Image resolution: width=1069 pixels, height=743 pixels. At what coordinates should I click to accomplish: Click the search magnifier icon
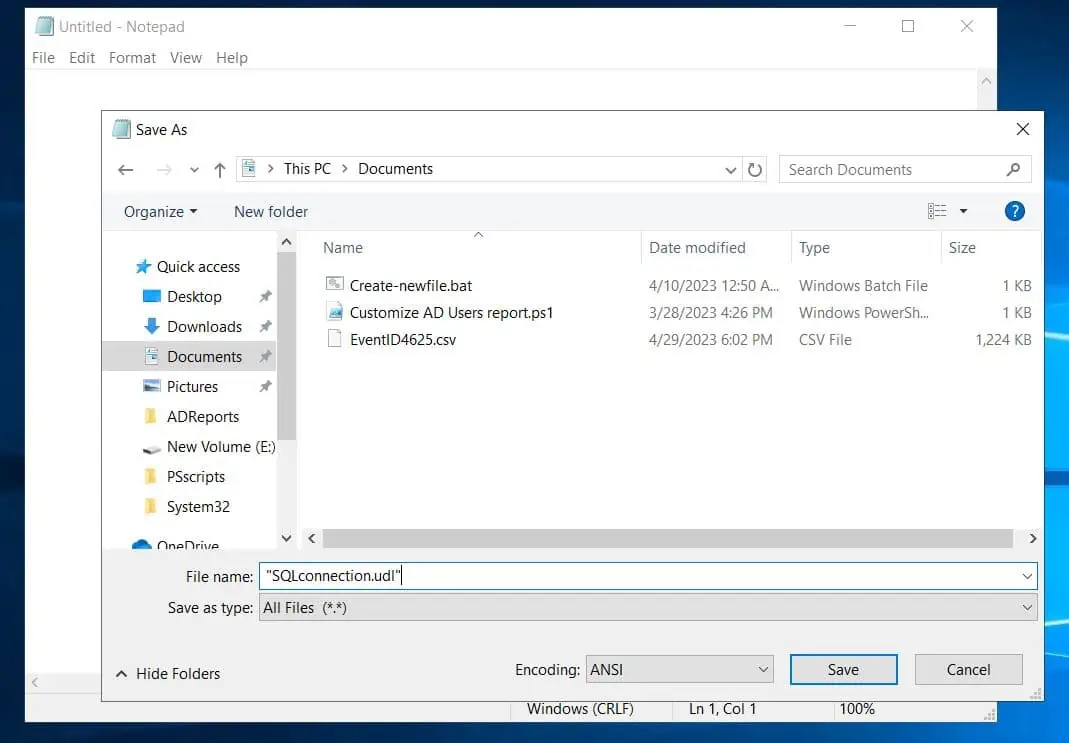(x=1013, y=169)
